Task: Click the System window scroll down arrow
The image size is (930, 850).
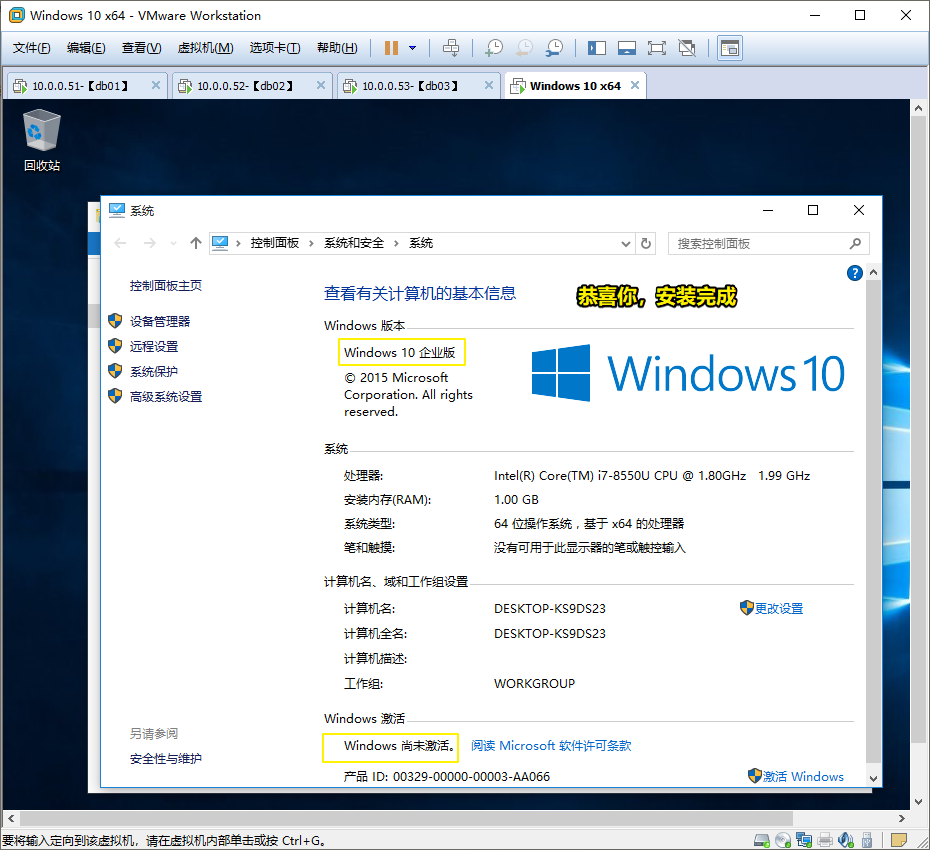Action: (x=873, y=778)
